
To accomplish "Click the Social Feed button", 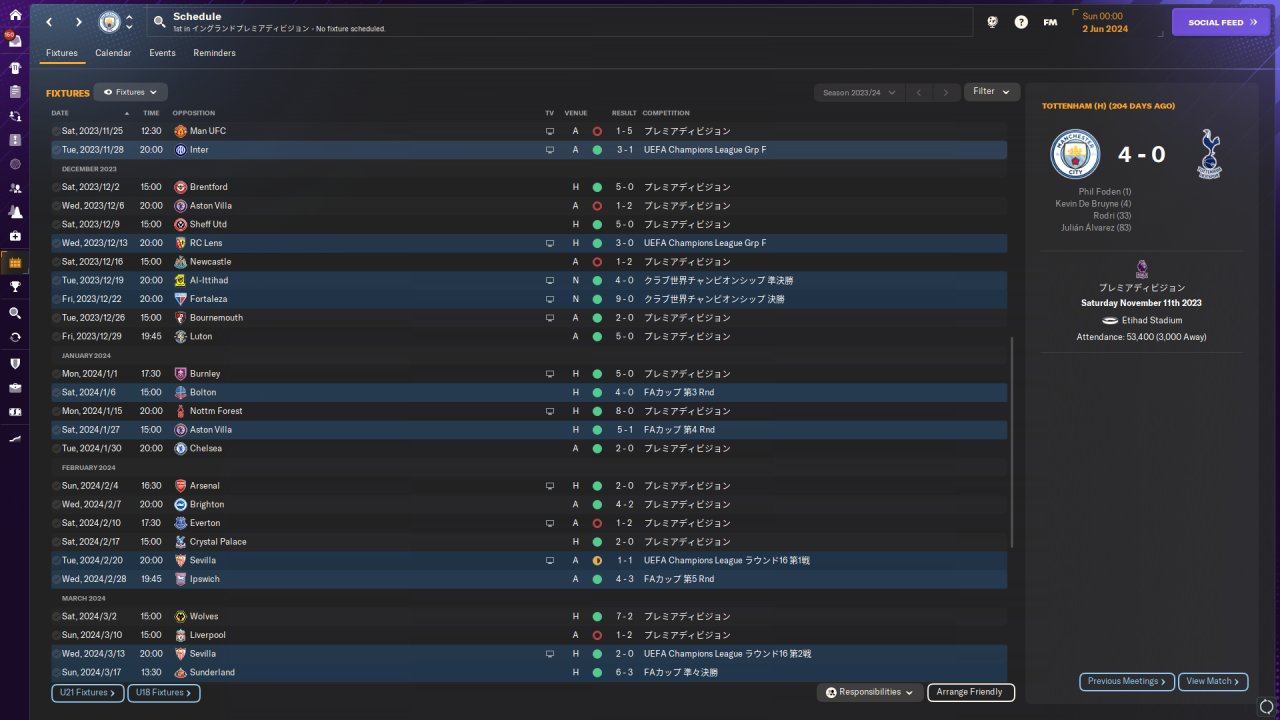I will [1221, 22].
